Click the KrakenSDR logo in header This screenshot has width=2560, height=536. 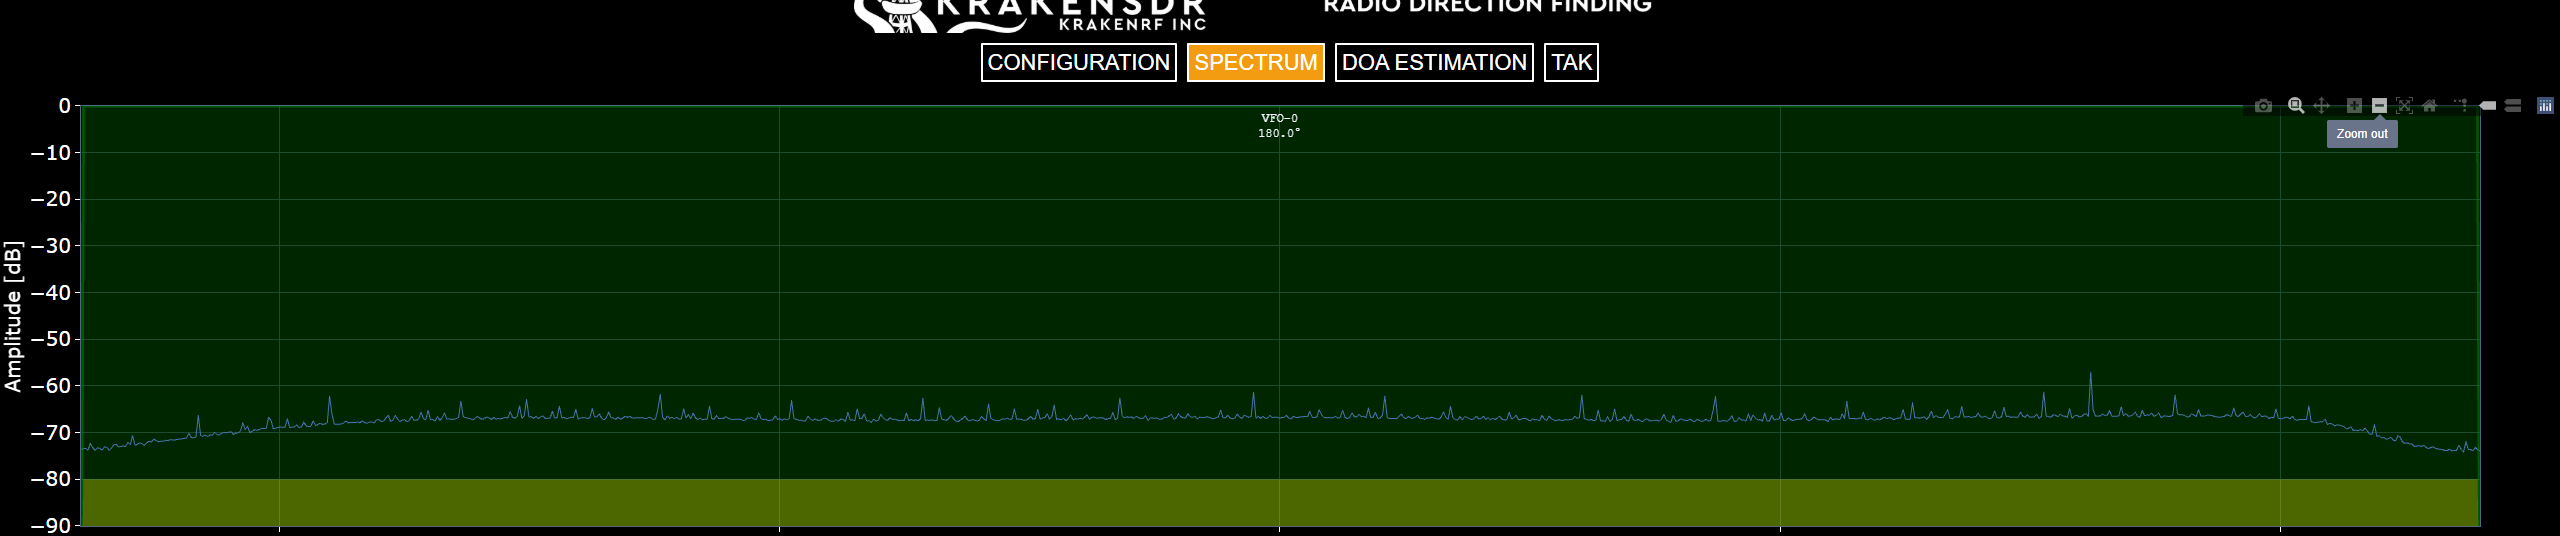point(1030,14)
